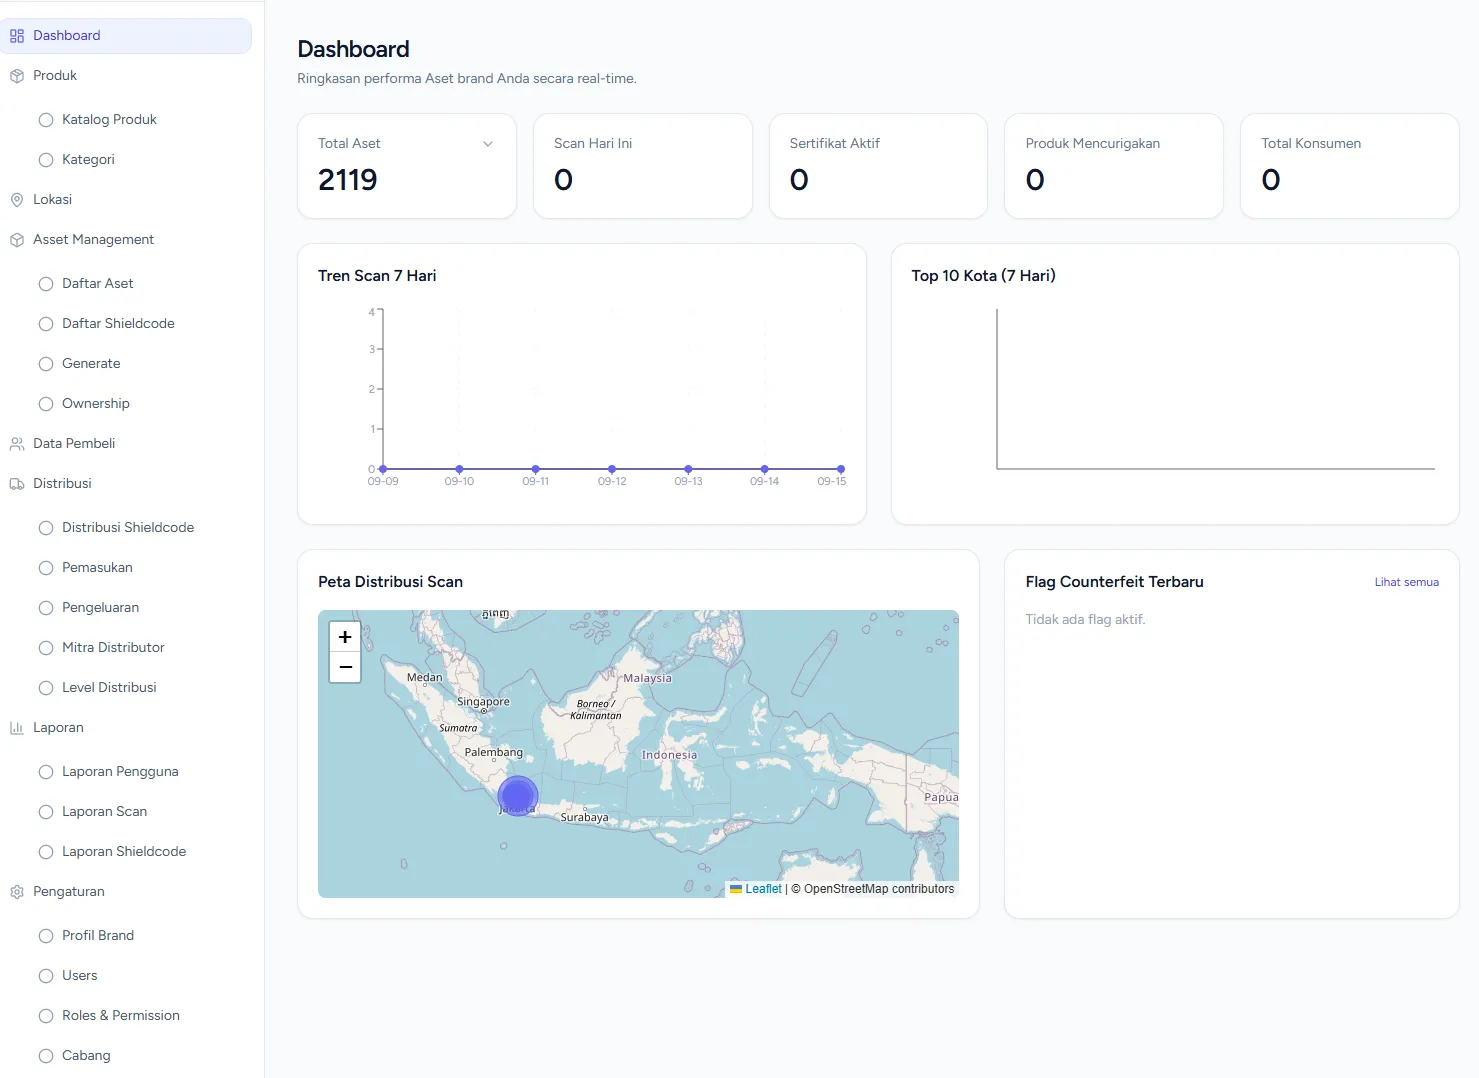The width and height of the screenshot is (1479, 1078).
Task: Click the Tidak ada flag aktif text
Action: click(x=1085, y=620)
